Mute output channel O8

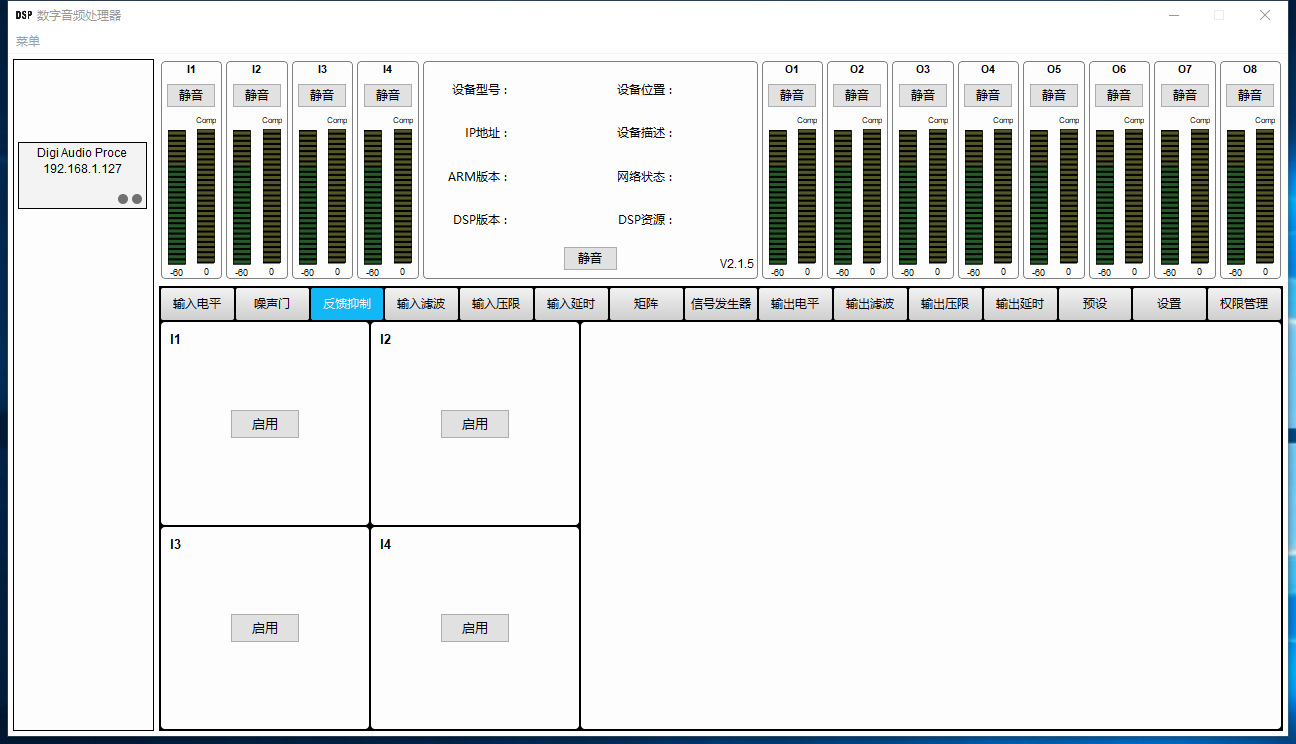tap(1250, 95)
